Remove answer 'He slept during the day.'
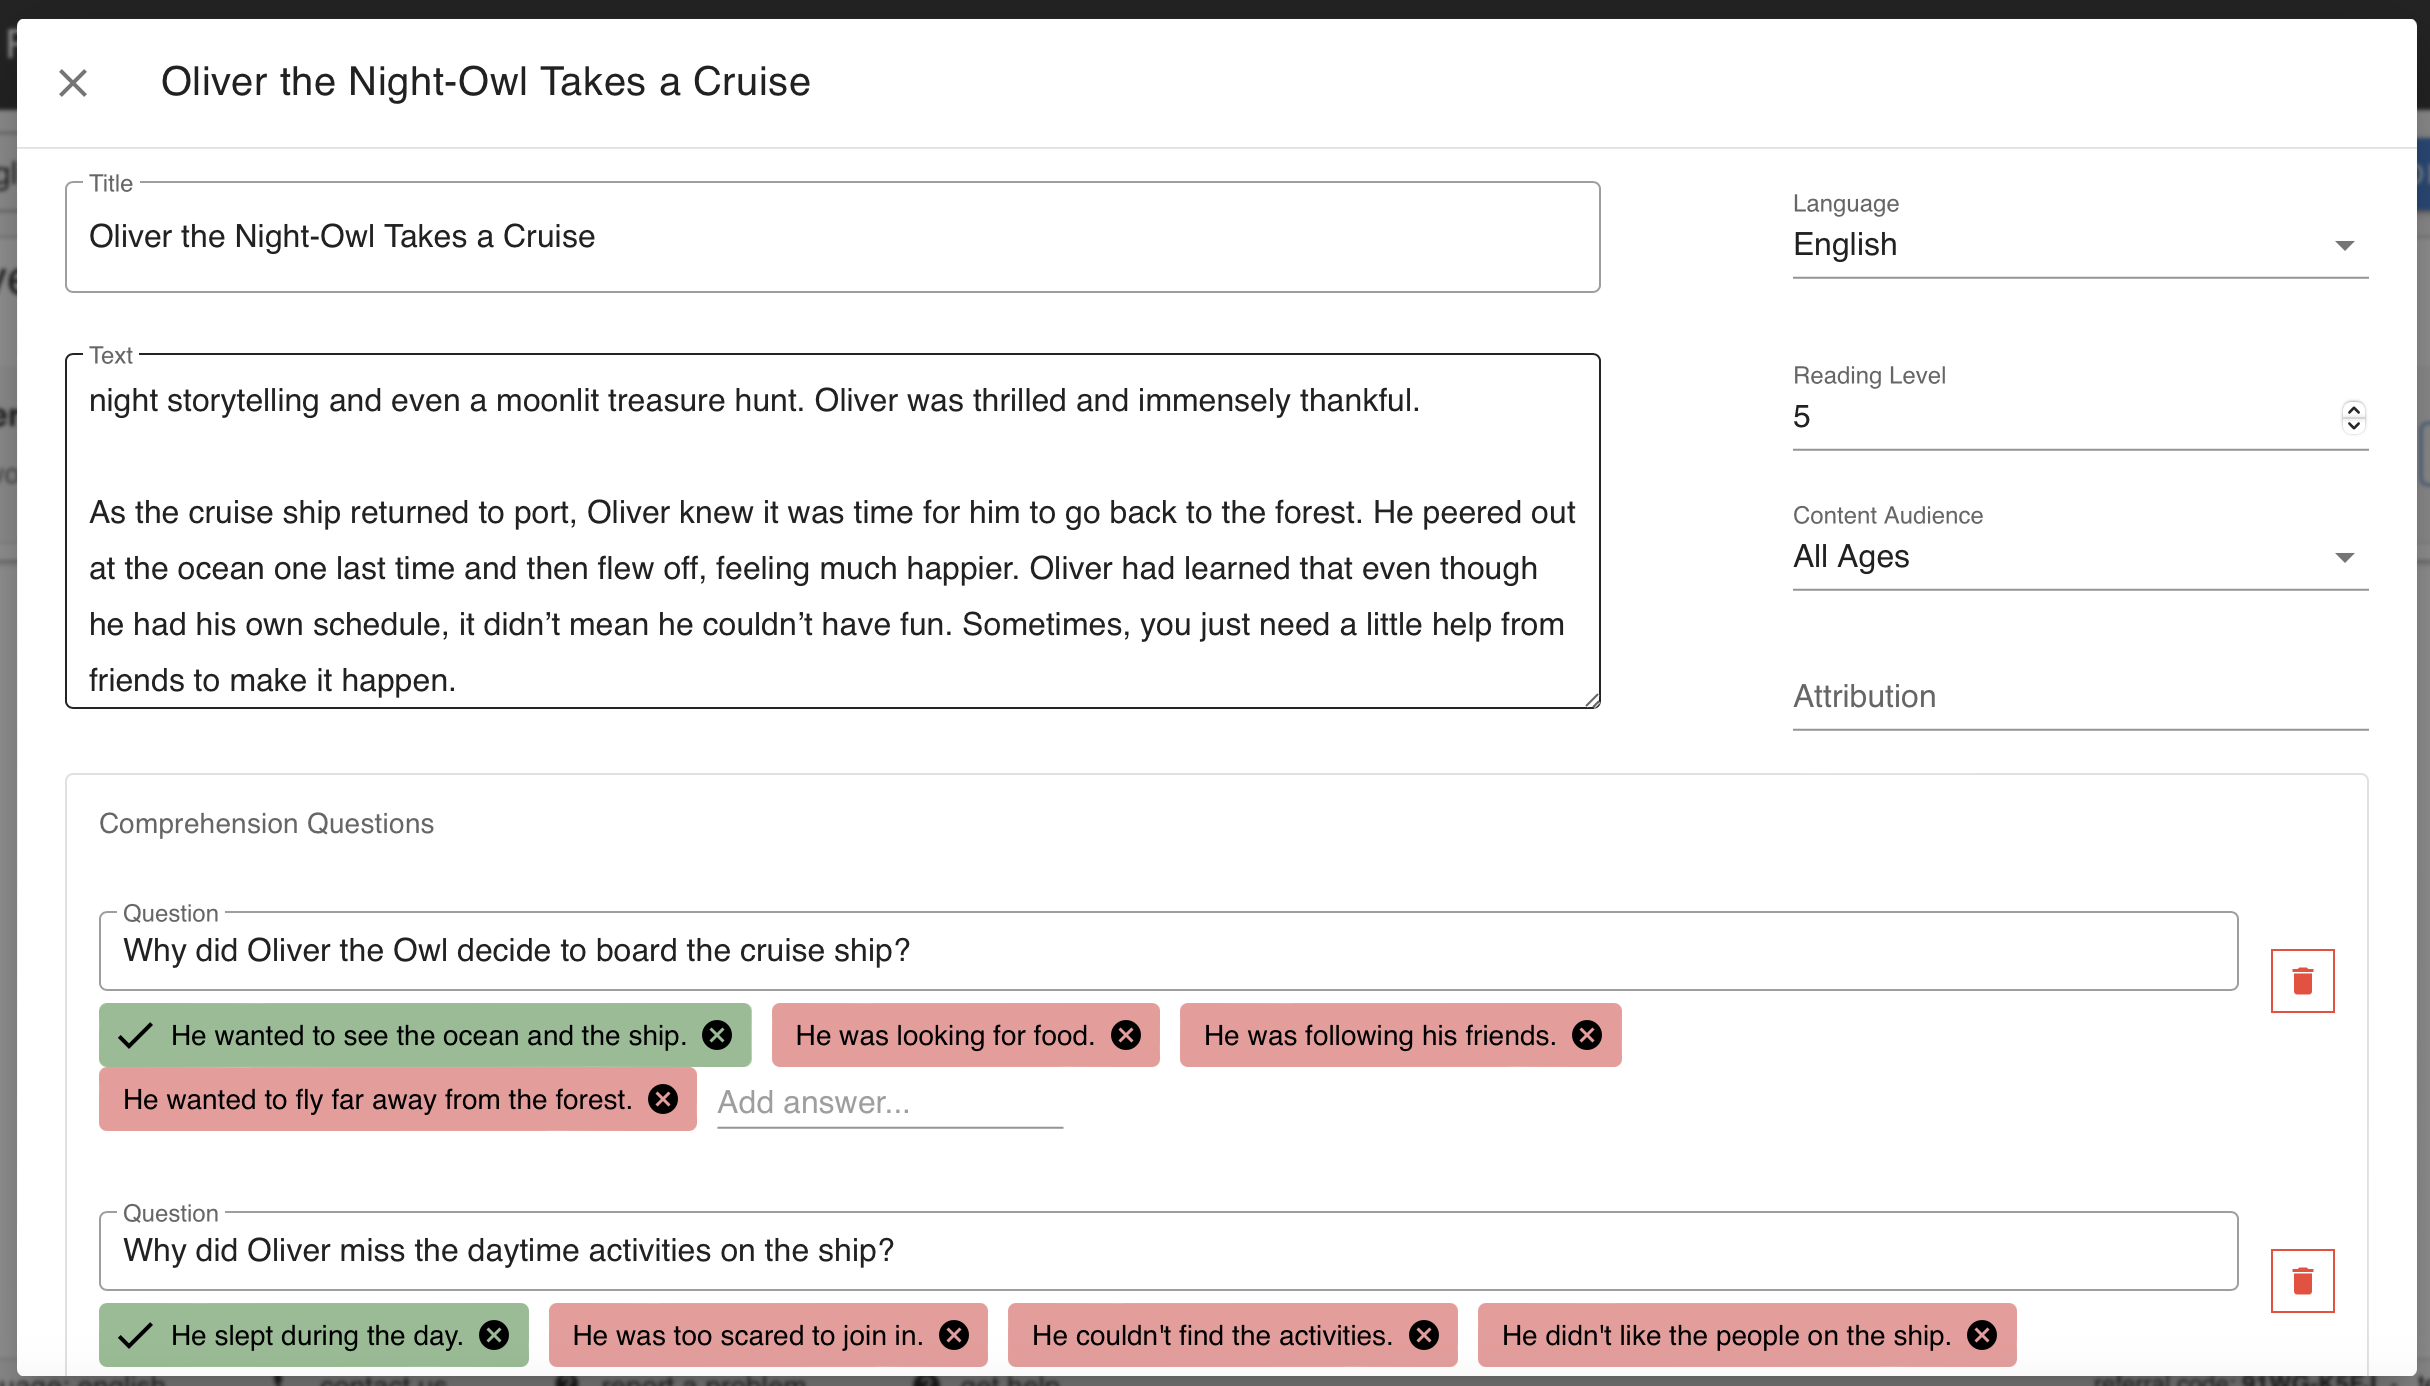Screen dimensions: 2430x1386 point(494,1335)
